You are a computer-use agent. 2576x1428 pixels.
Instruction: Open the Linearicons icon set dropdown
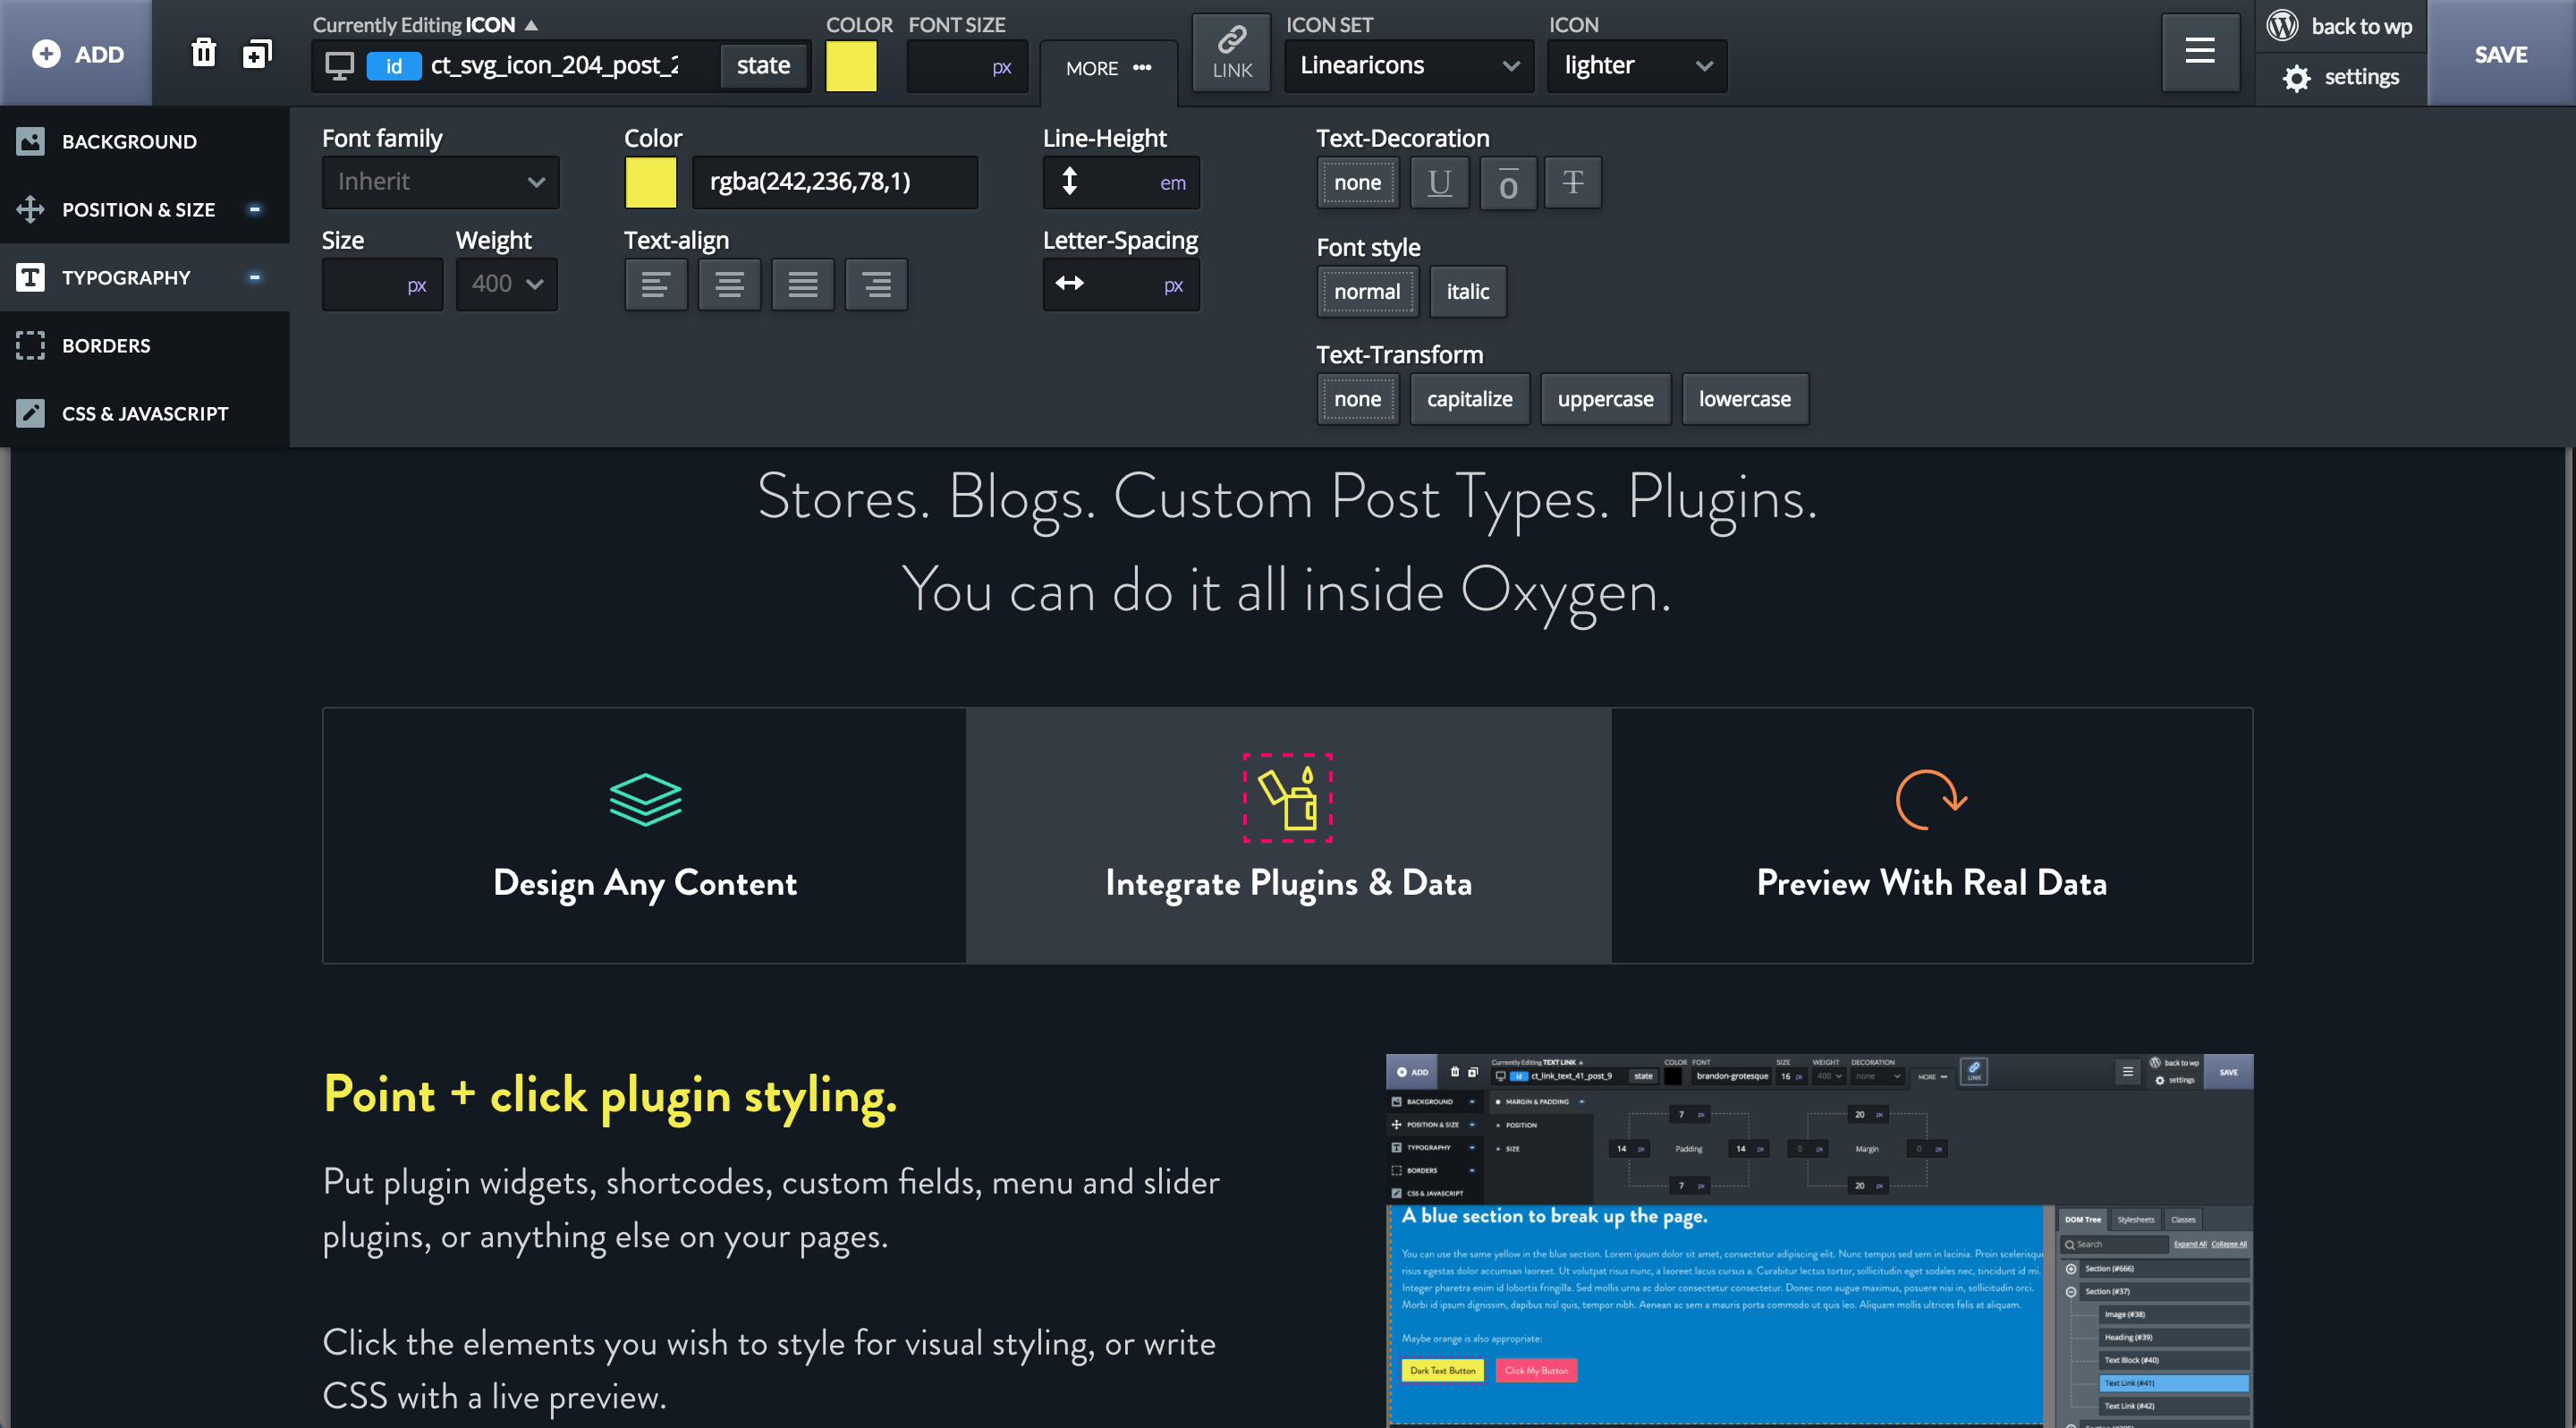coord(1408,66)
